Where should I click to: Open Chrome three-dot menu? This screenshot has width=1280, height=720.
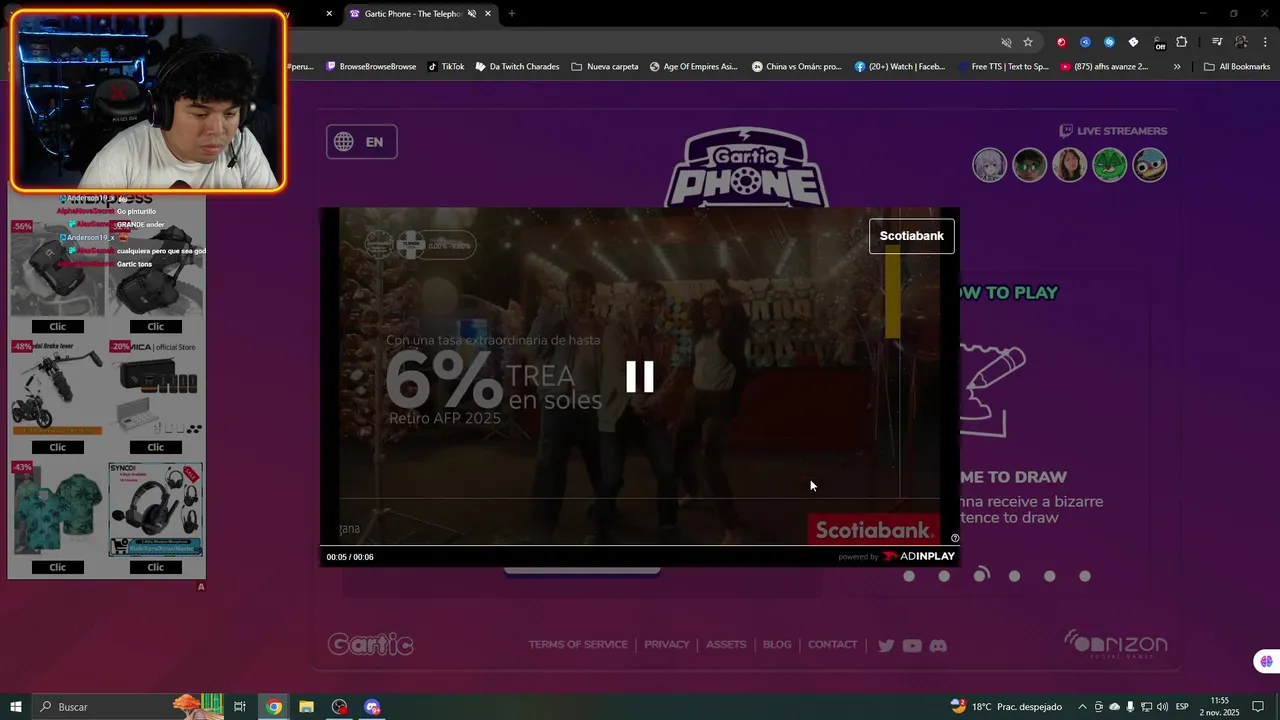point(1266,42)
